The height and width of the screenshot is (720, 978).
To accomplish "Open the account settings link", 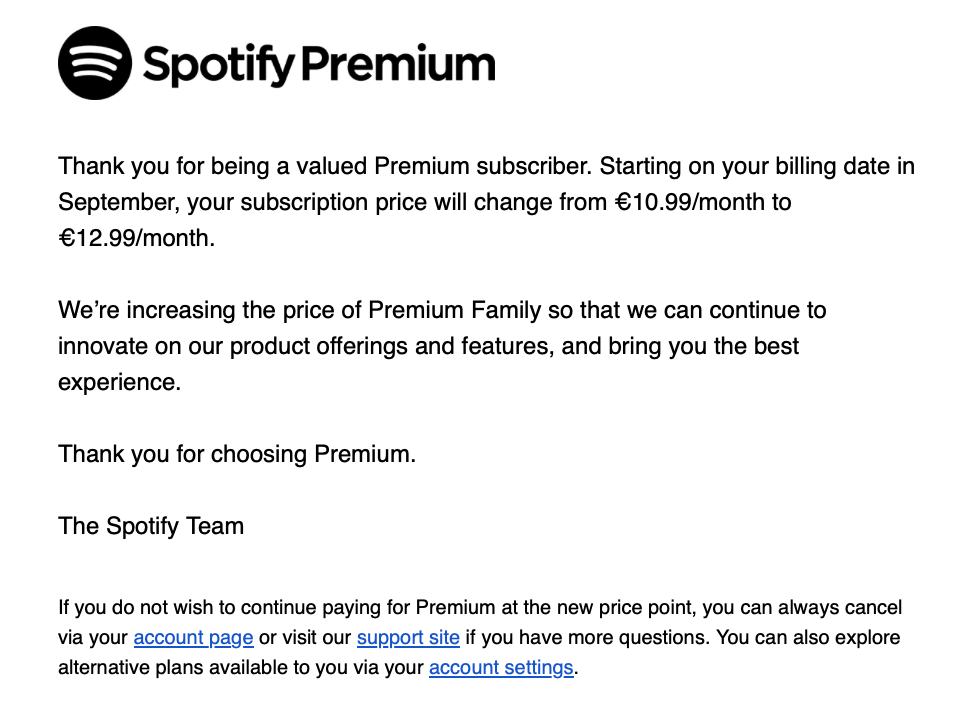I will pyautogui.click(x=501, y=667).
